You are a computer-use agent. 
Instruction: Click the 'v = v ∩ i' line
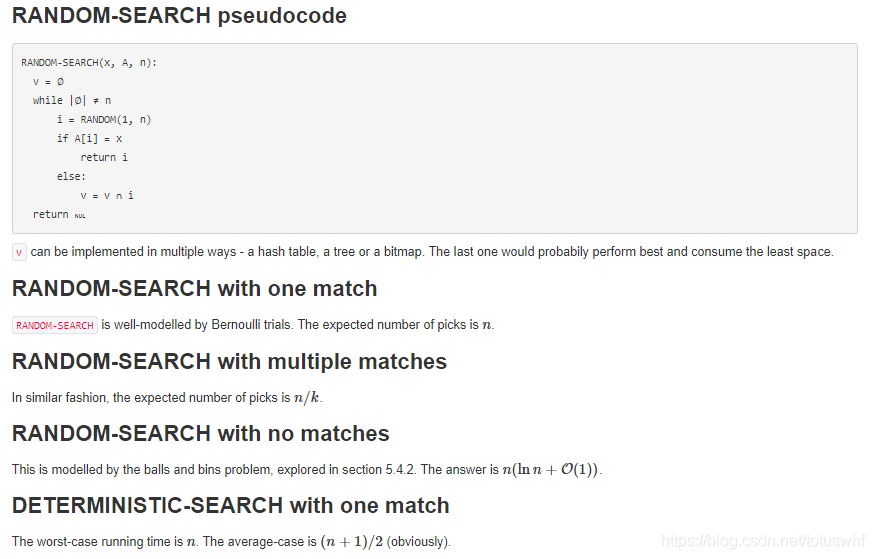coord(107,195)
